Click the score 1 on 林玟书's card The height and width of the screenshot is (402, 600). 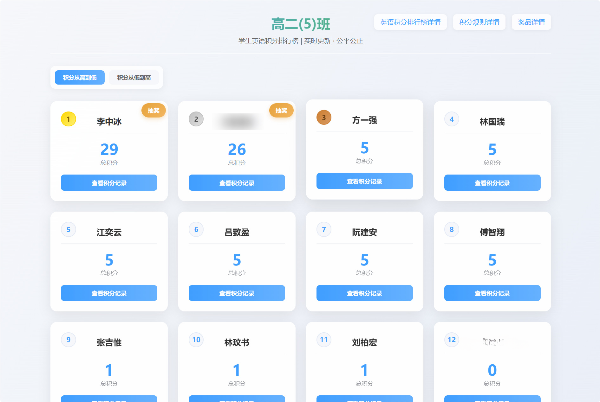237,370
